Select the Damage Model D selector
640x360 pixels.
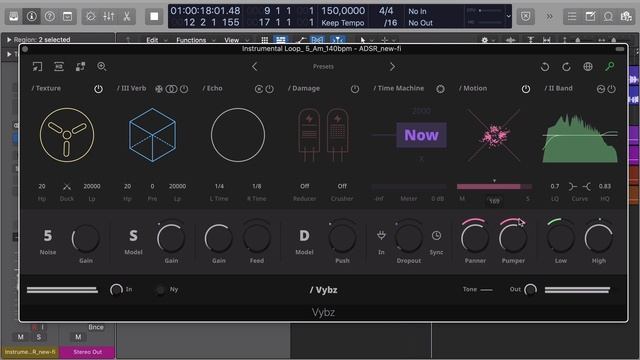click(x=304, y=236)
